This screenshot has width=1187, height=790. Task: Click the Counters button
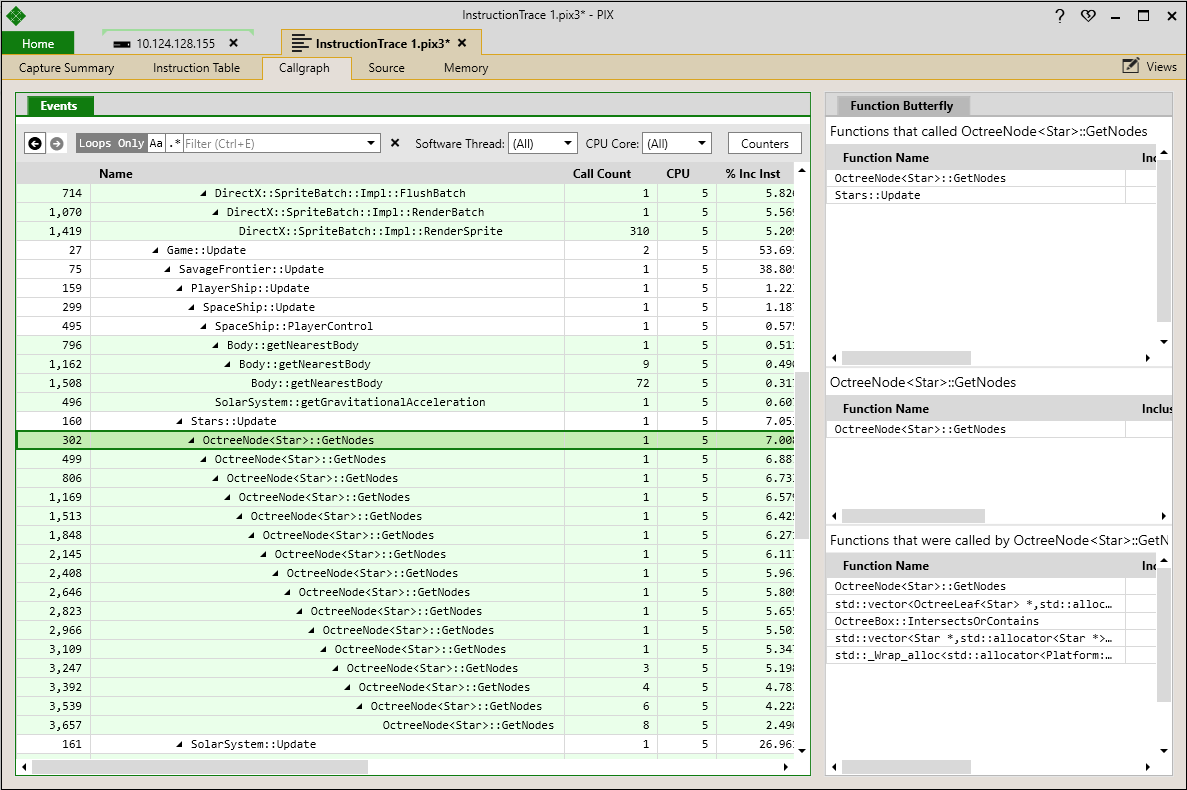tap(765, 143)
